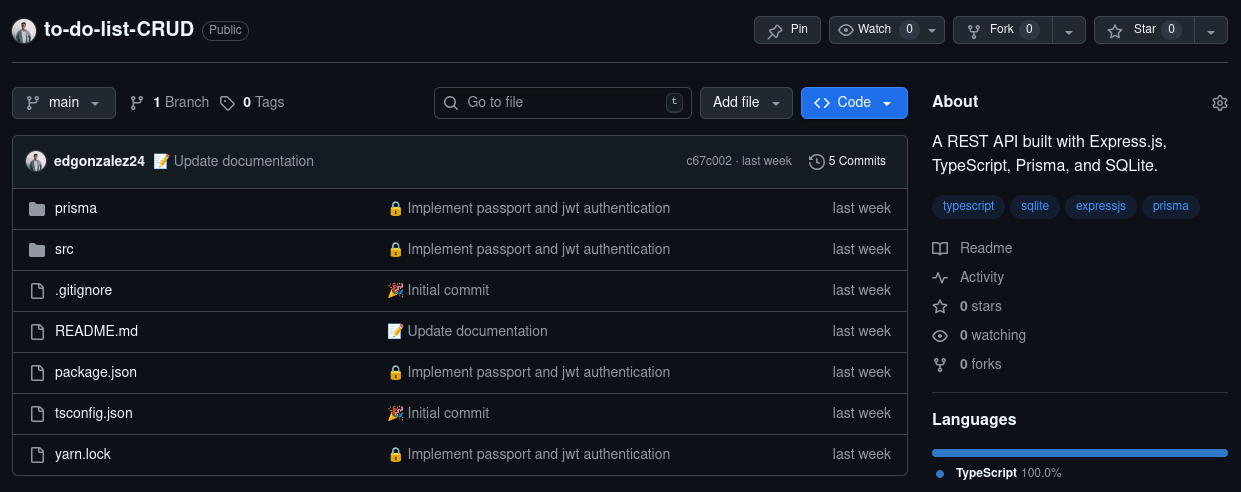Click the blue dot beside TypeScript
1241x492 pixels.
tap(940, 474)
